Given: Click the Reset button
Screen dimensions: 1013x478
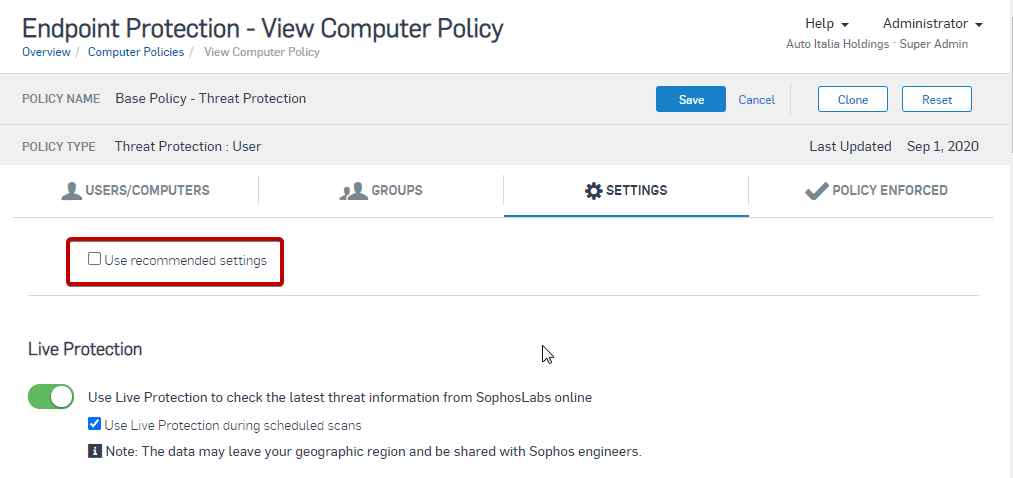Looking at the screenshot, I should pos(936,100).
